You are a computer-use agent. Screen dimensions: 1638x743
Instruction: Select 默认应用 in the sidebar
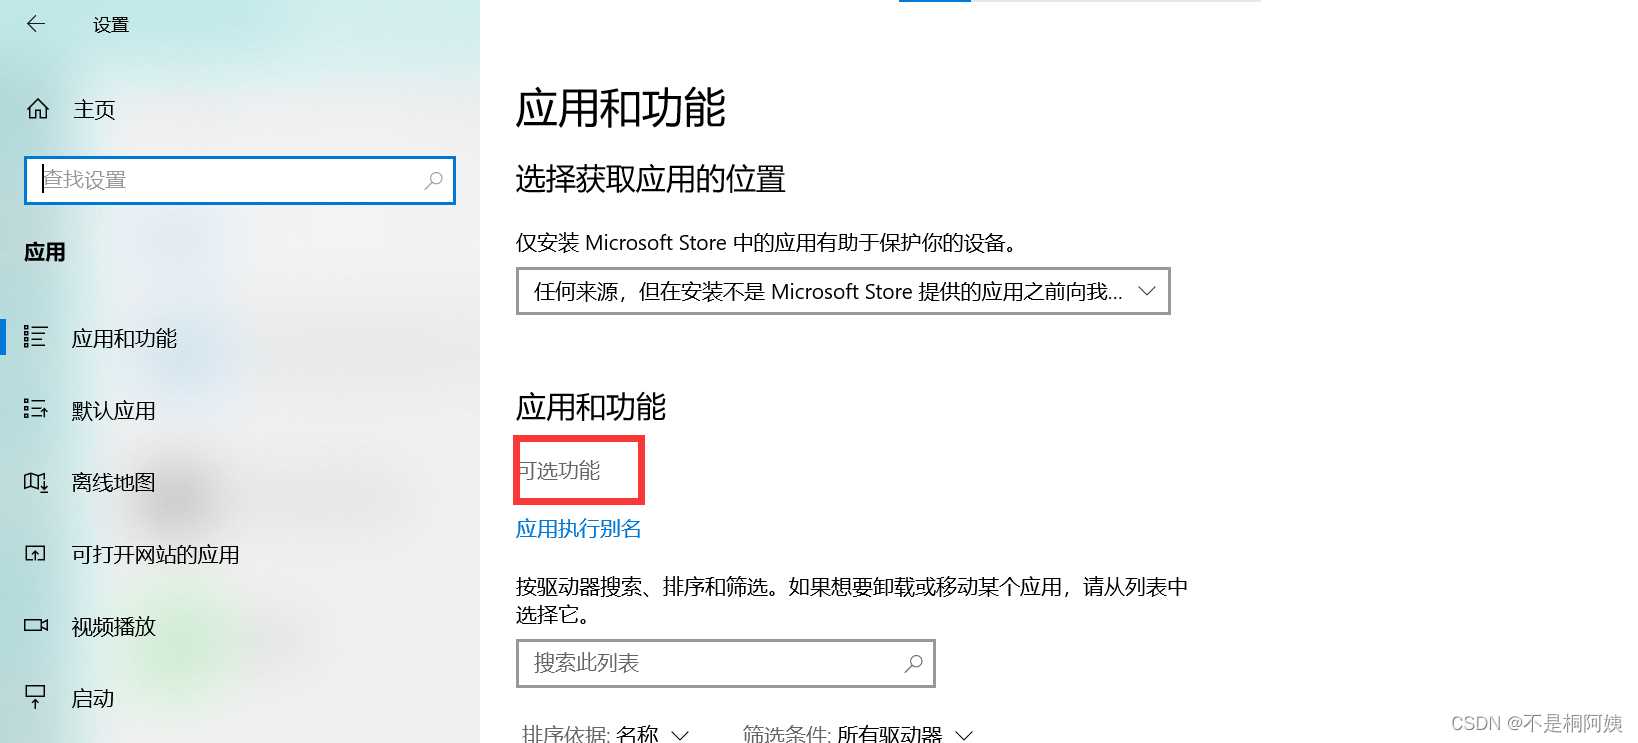(114, 410)
